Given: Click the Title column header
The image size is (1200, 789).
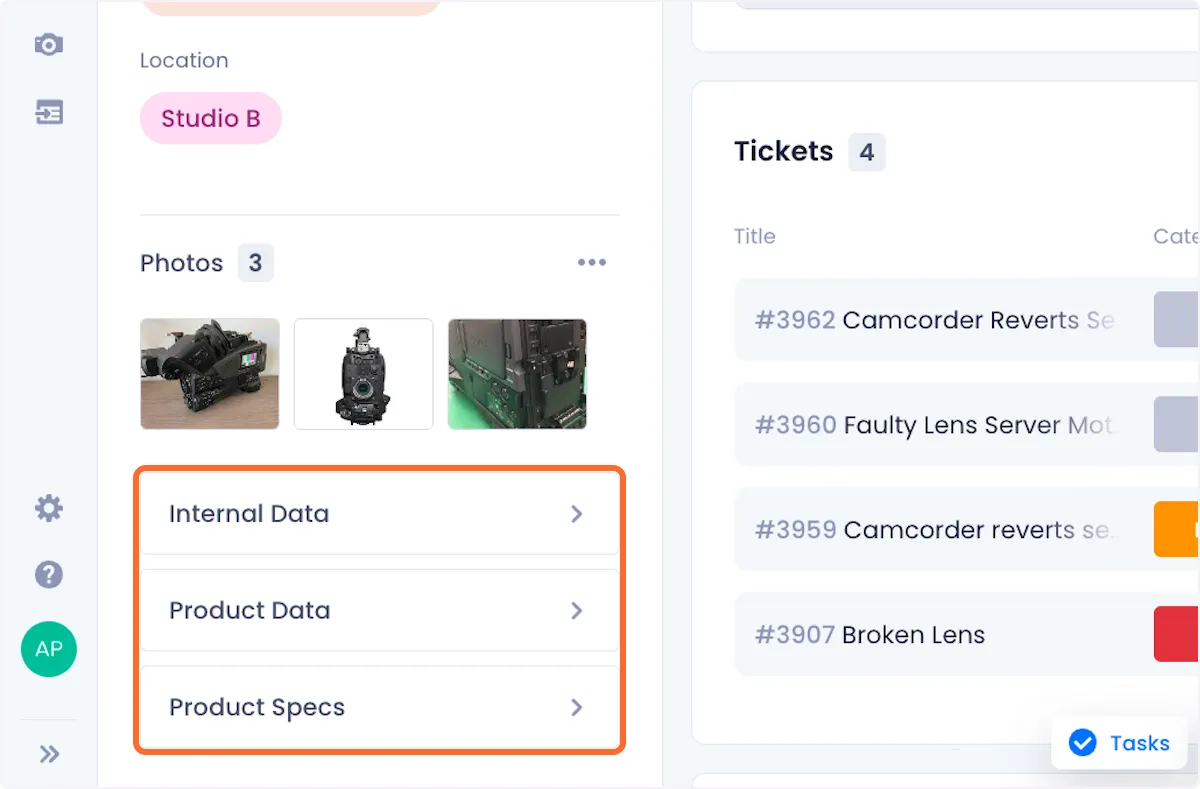Looking at the screenshot, I should click(x=755, y=236).
